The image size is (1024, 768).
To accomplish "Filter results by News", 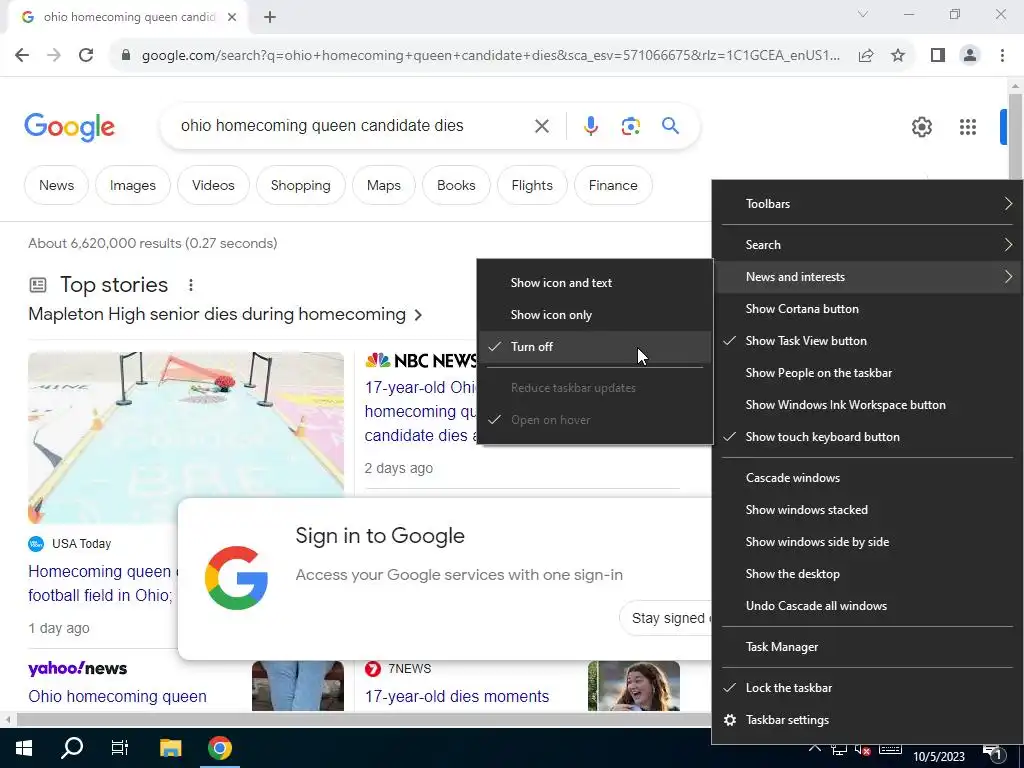I will pyautogui.click(x=56, y=185).
